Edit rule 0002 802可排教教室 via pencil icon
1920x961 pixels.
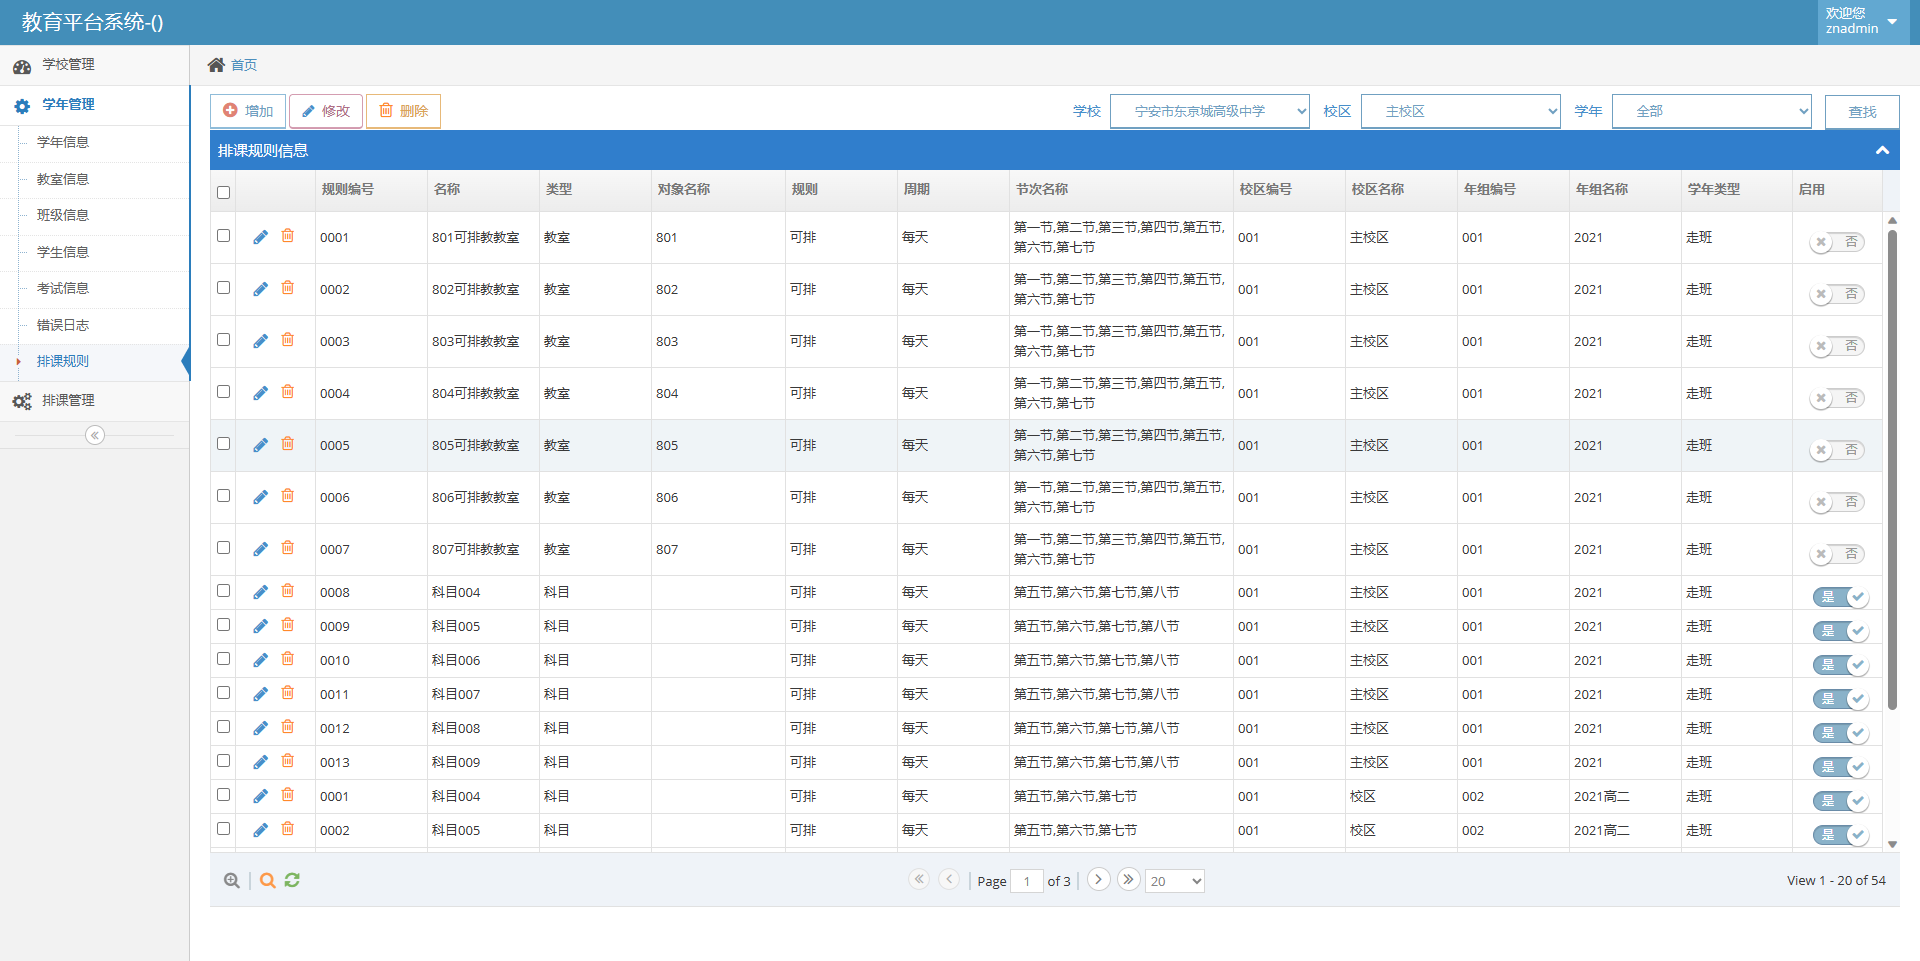click(260, 289)
